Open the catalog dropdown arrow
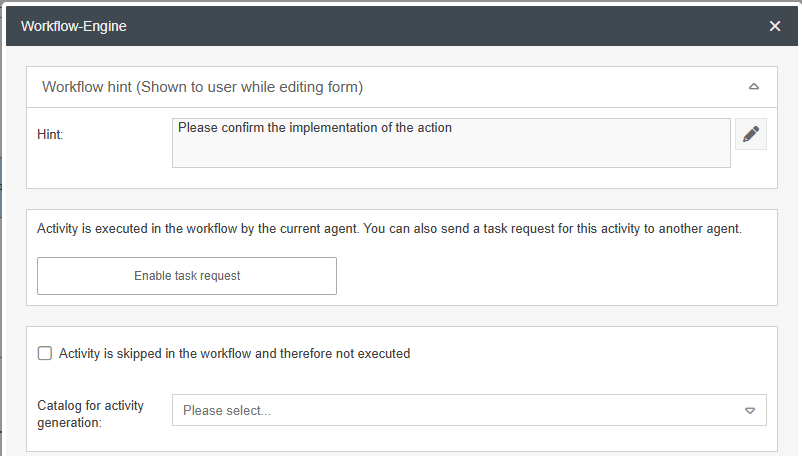The image size is (802, 456). pyautogui.click(x=750, y=410)
